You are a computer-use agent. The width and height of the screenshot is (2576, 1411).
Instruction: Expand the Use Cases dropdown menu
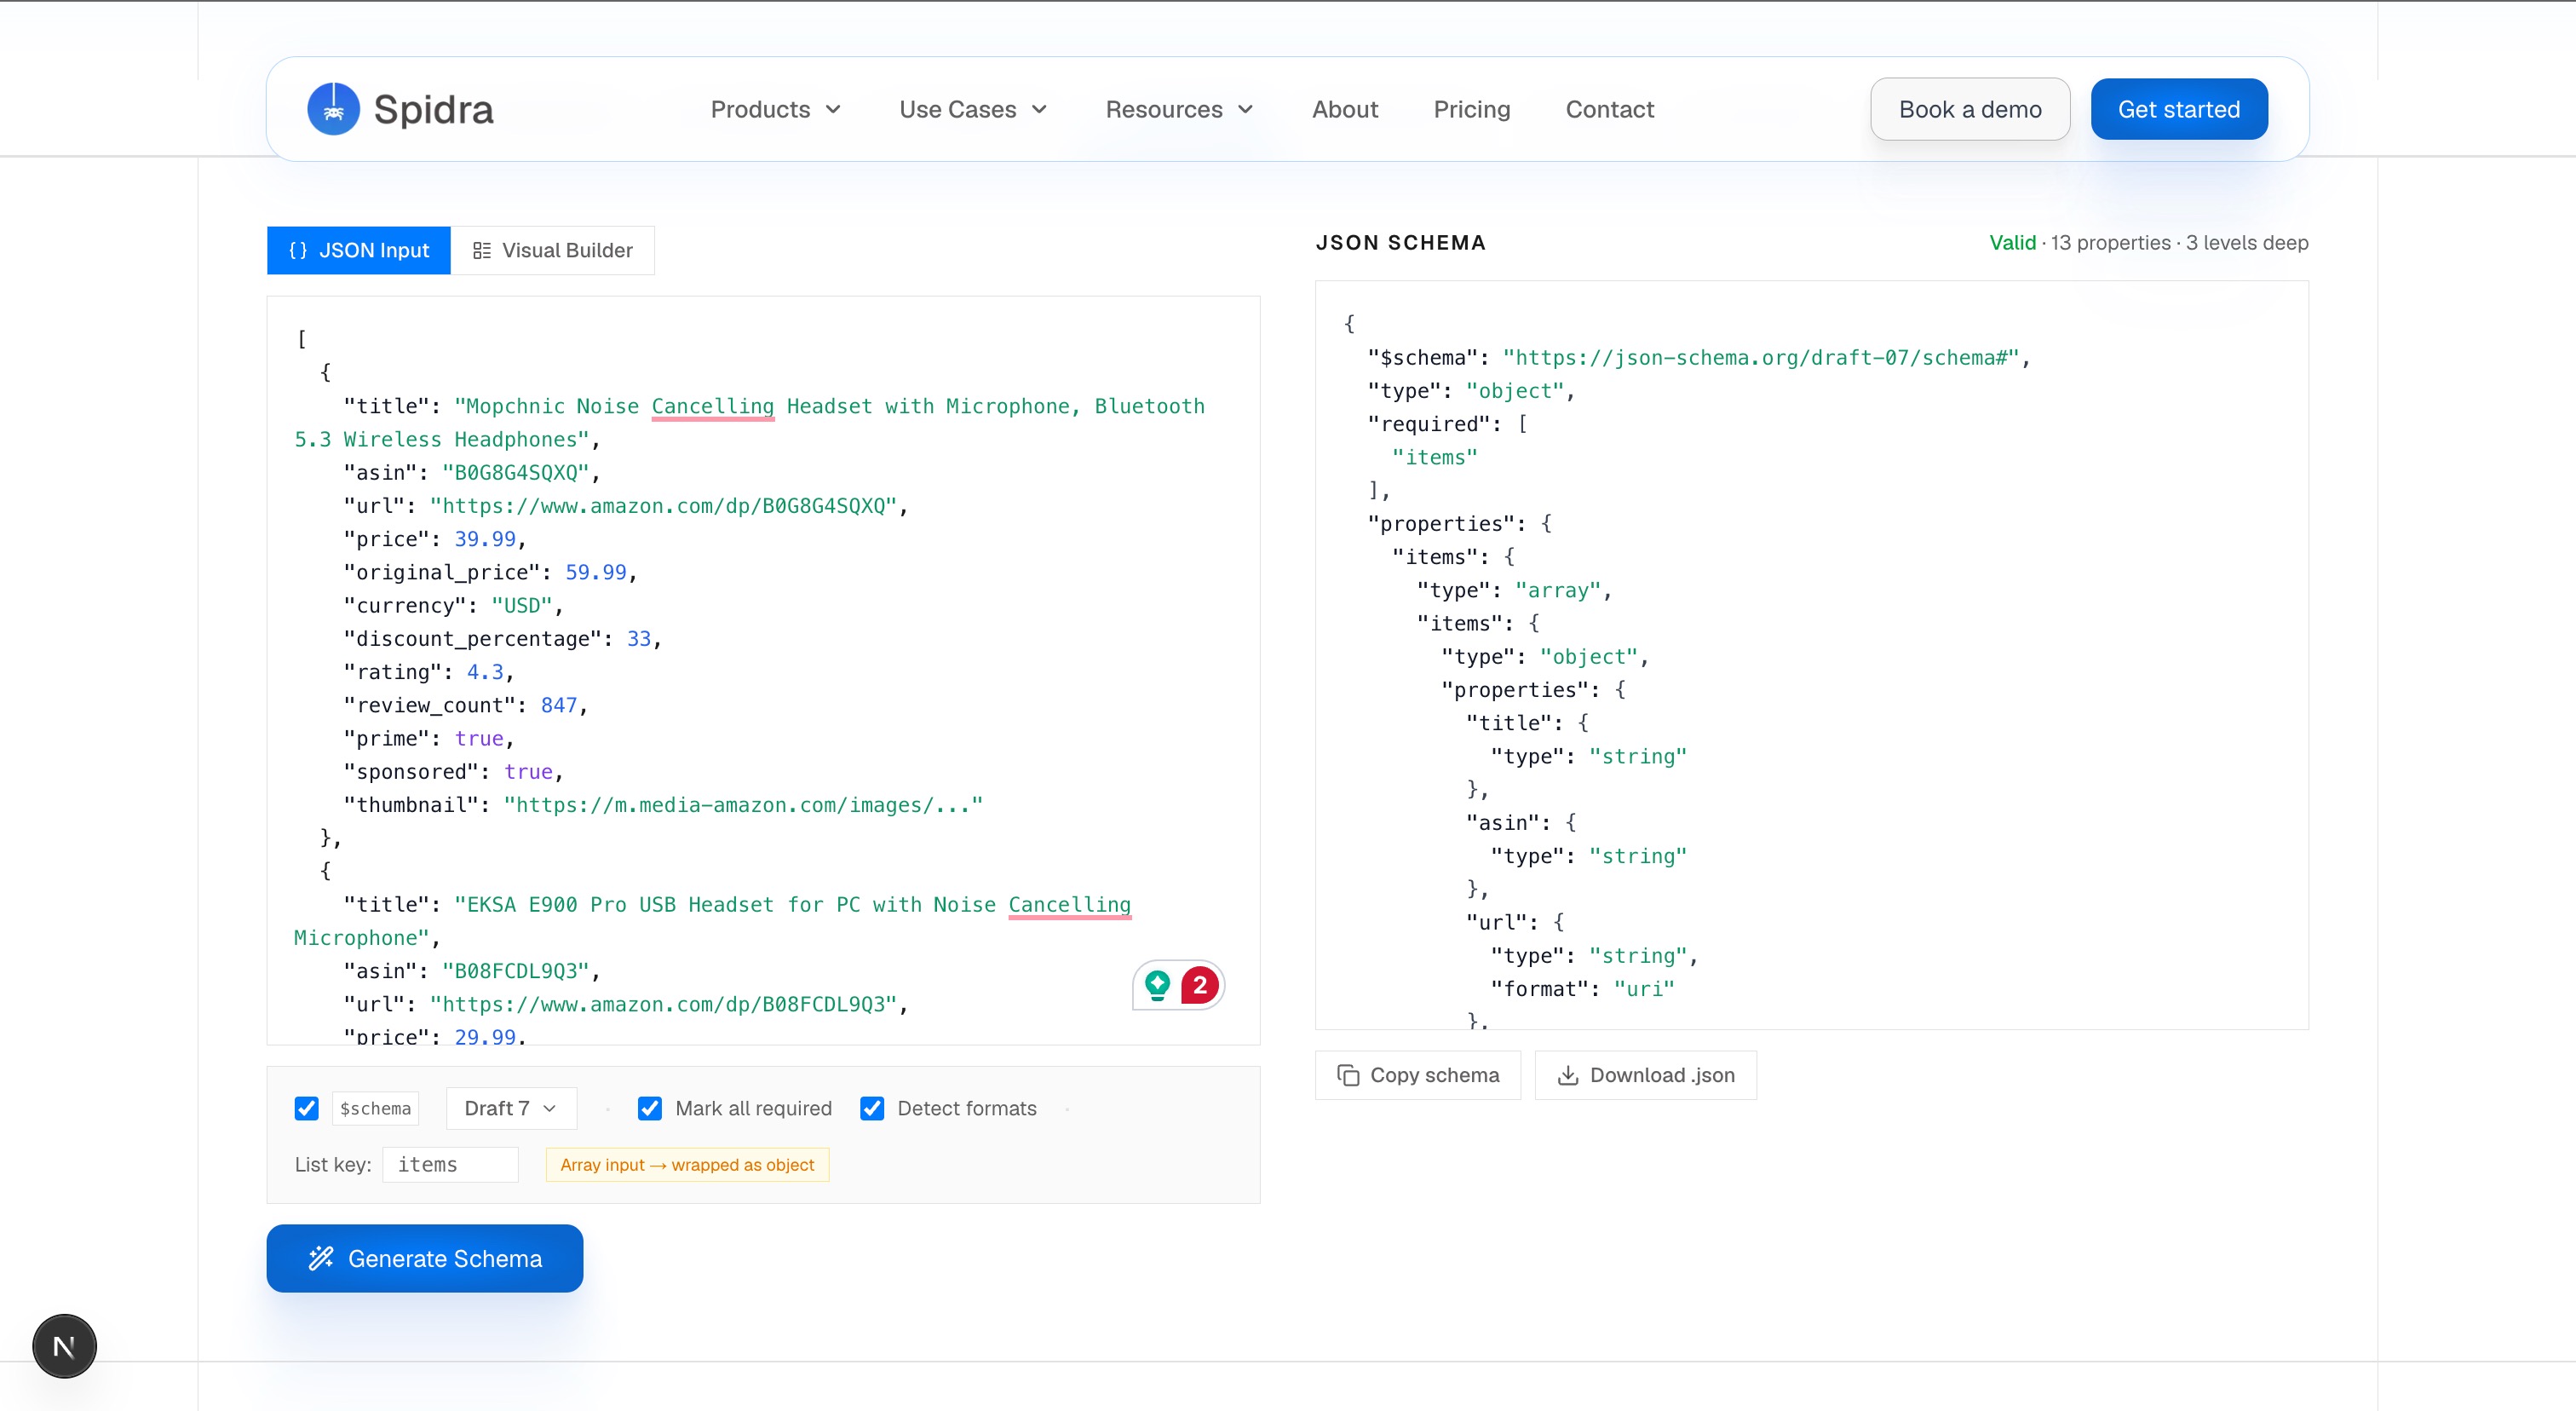[973, 109]
